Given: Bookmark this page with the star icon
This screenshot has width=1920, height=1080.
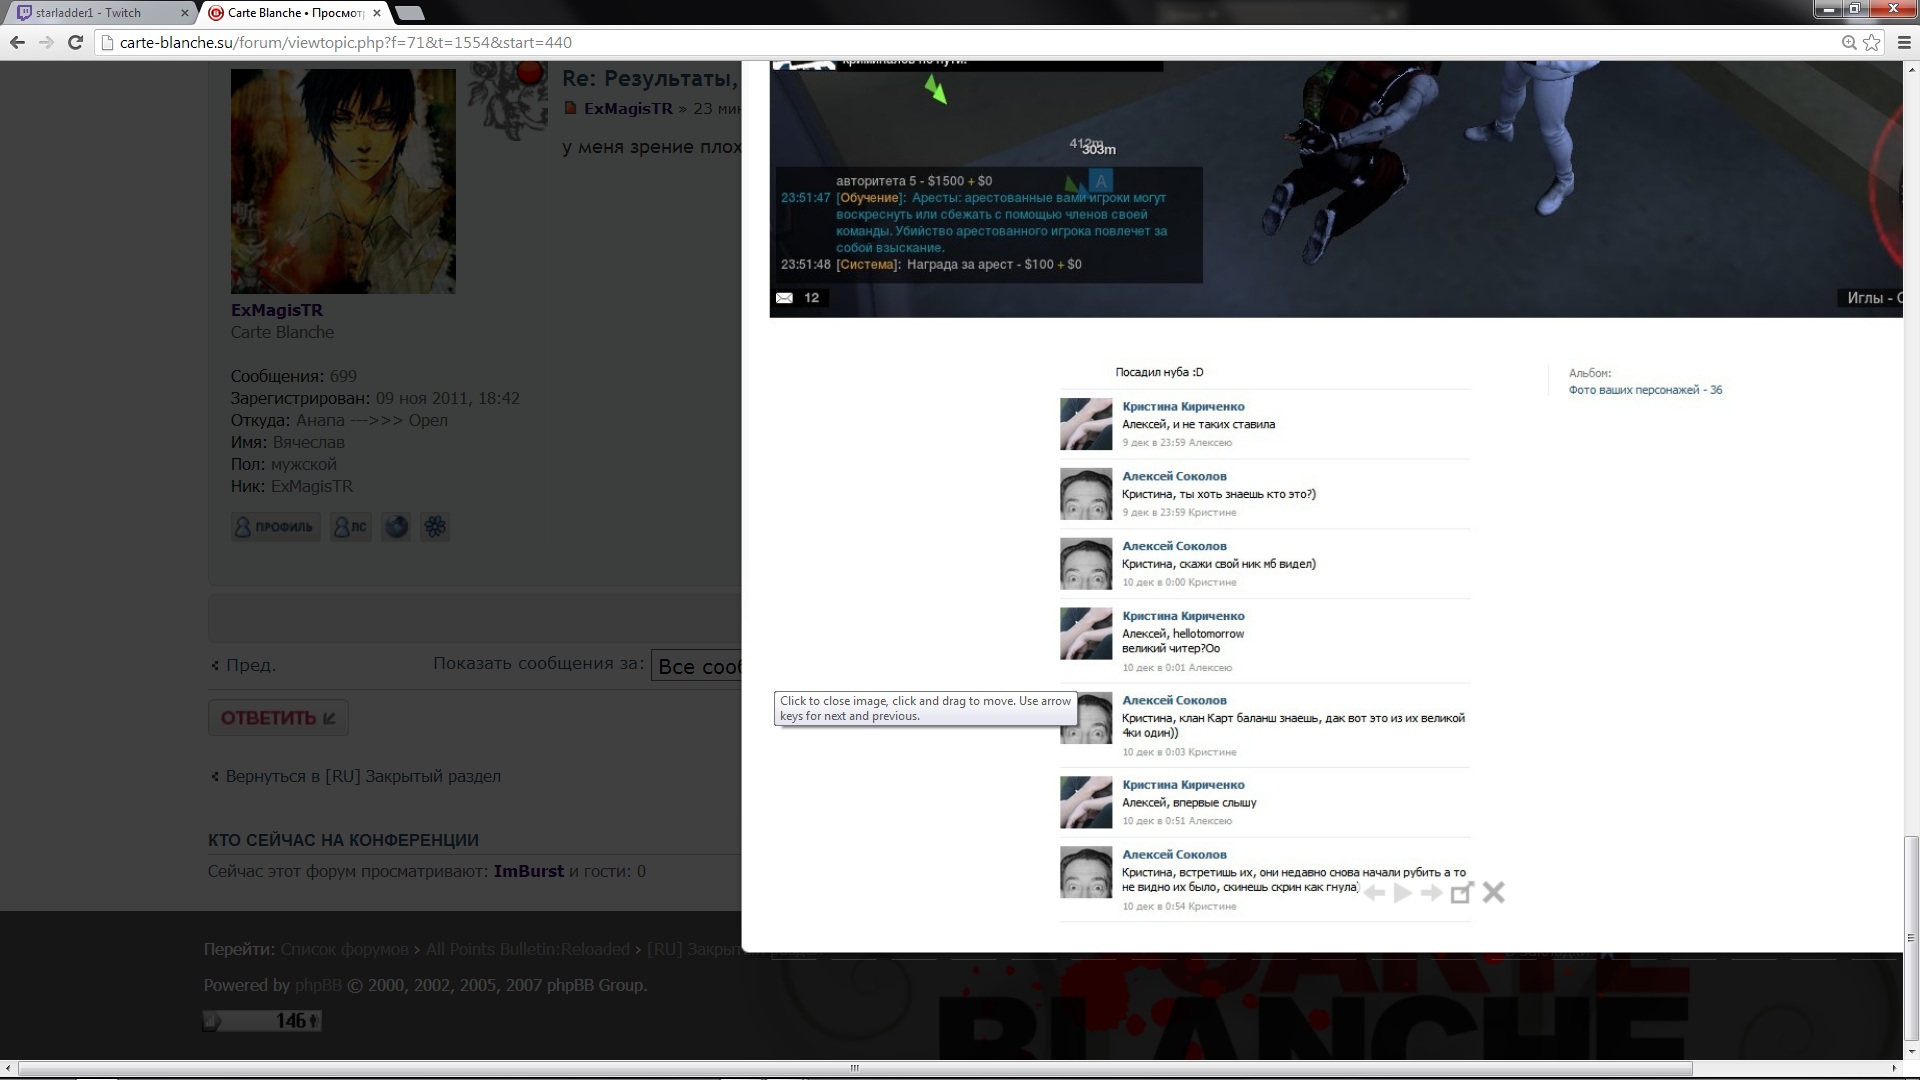Looking at the screenshot, I should coord(1871,42).
